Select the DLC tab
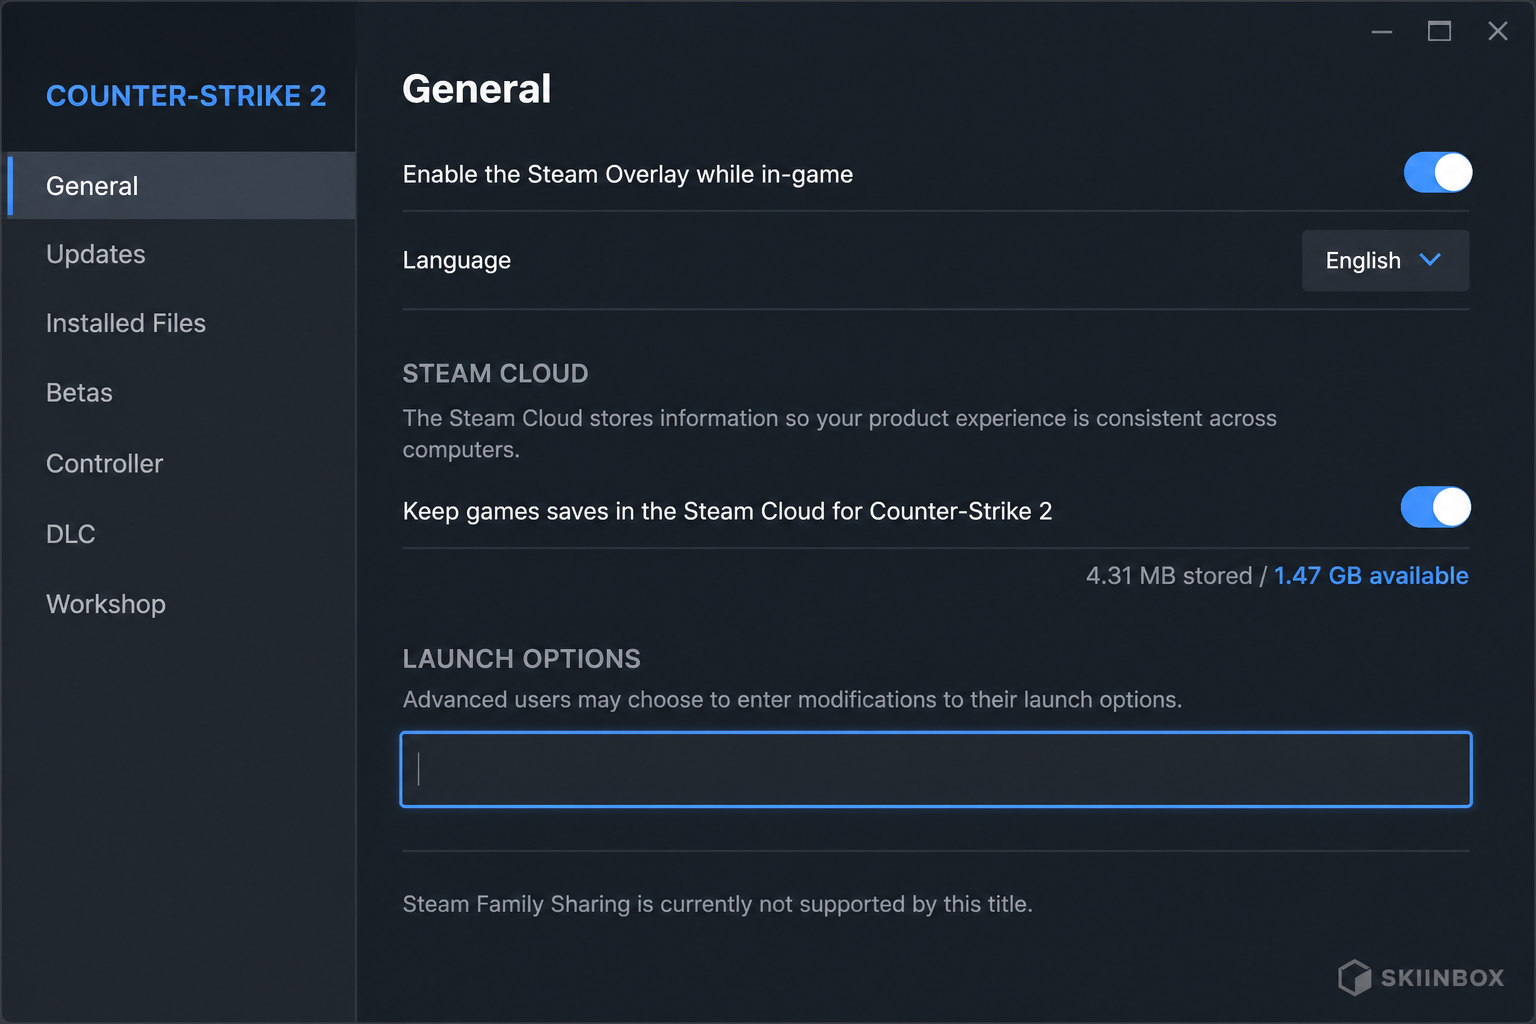The height and width of the screenshot is (1024, 1536). pos(71,534)
